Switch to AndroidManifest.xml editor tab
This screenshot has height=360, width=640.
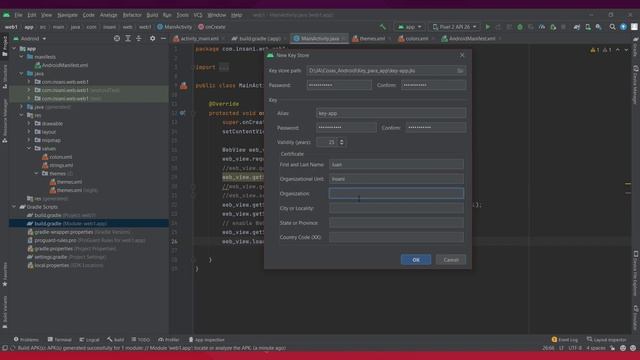[x=470, y=38]
